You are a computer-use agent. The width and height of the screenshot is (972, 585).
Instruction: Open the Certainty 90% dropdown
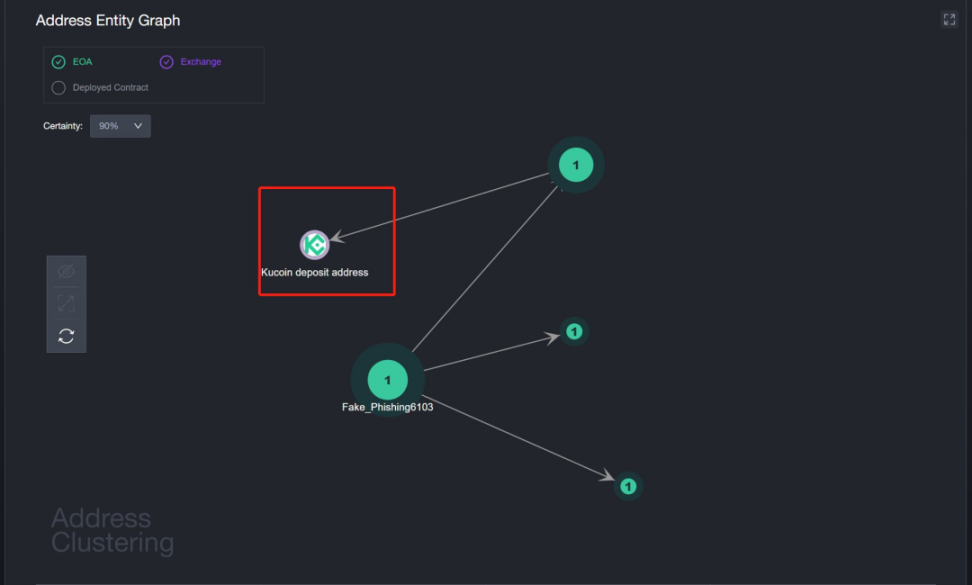(x=120, y=126)
